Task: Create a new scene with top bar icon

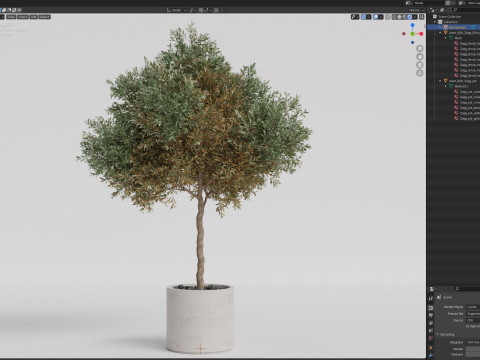Action: click(448, 3)
